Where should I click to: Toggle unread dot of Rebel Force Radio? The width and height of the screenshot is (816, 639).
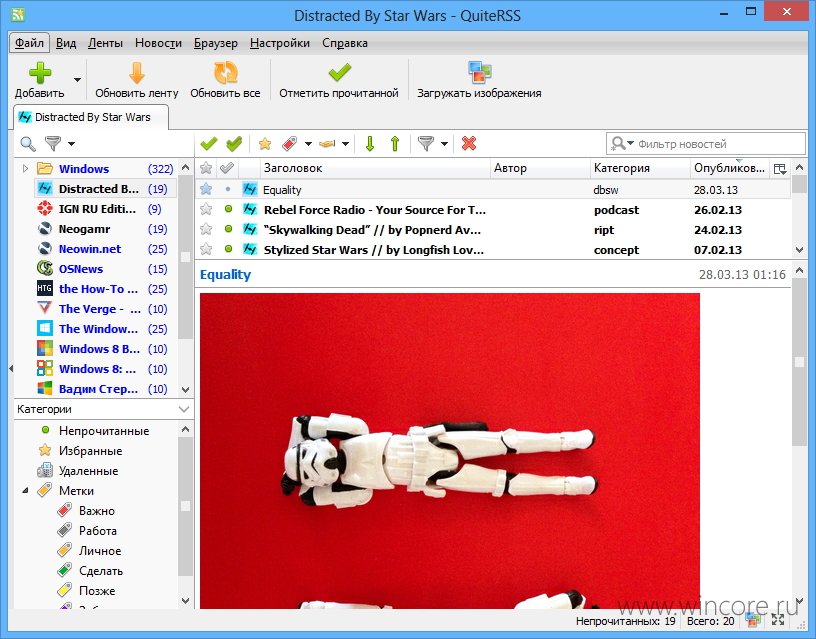pyautogui.click(x=228, y=209)
